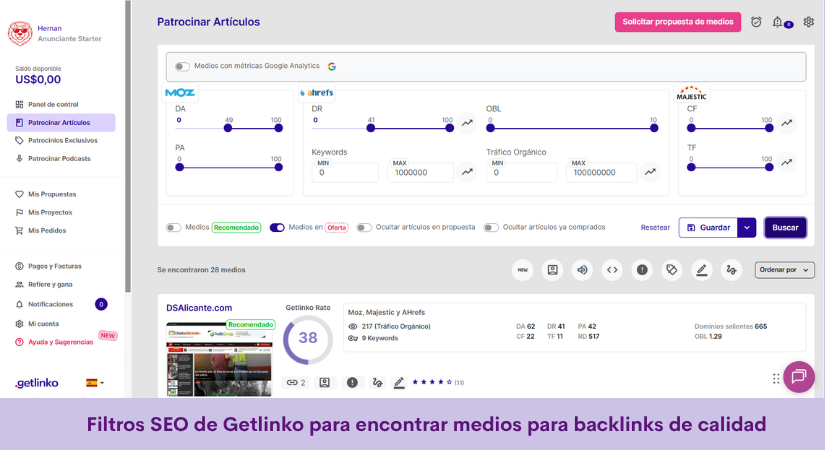Screen dimensions: 825x450
Task: Click the DR slider handle at 41
Action: (370, 128)
